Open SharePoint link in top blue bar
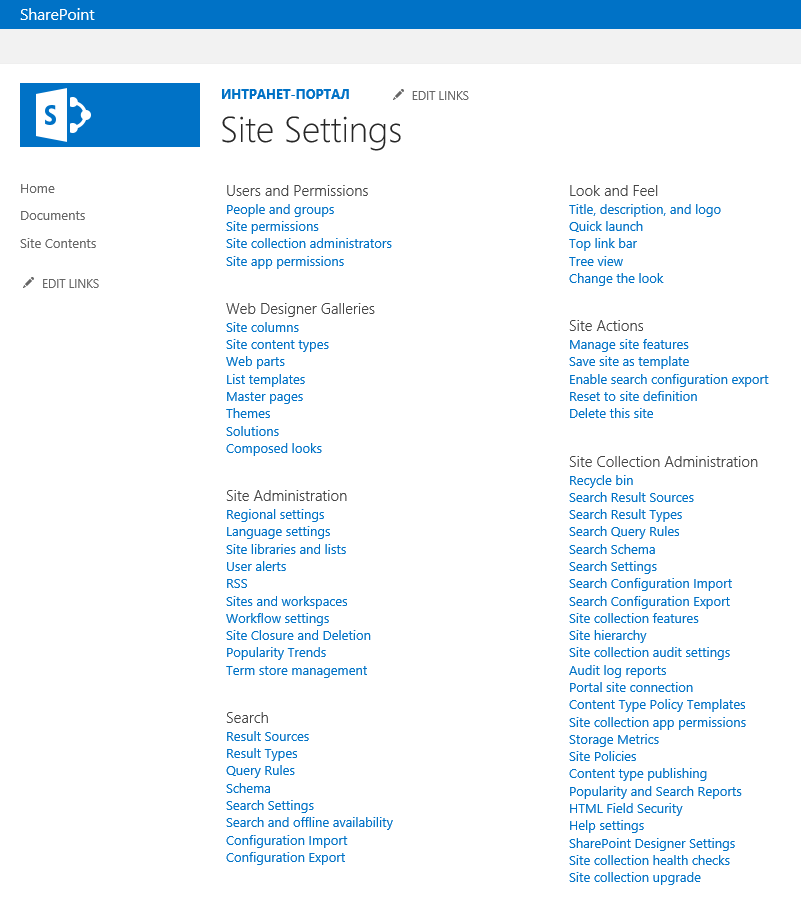Image resolution: width=801 pixels, height=910 pixels. pos(58,15)
